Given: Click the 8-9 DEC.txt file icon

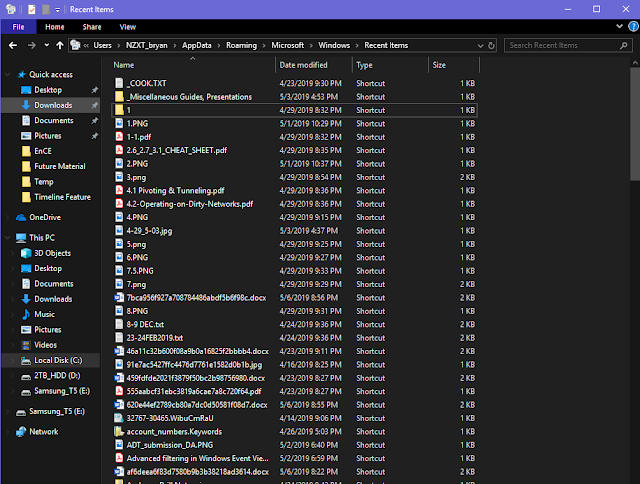Looking at the screenshot, I should click(119, 324).
